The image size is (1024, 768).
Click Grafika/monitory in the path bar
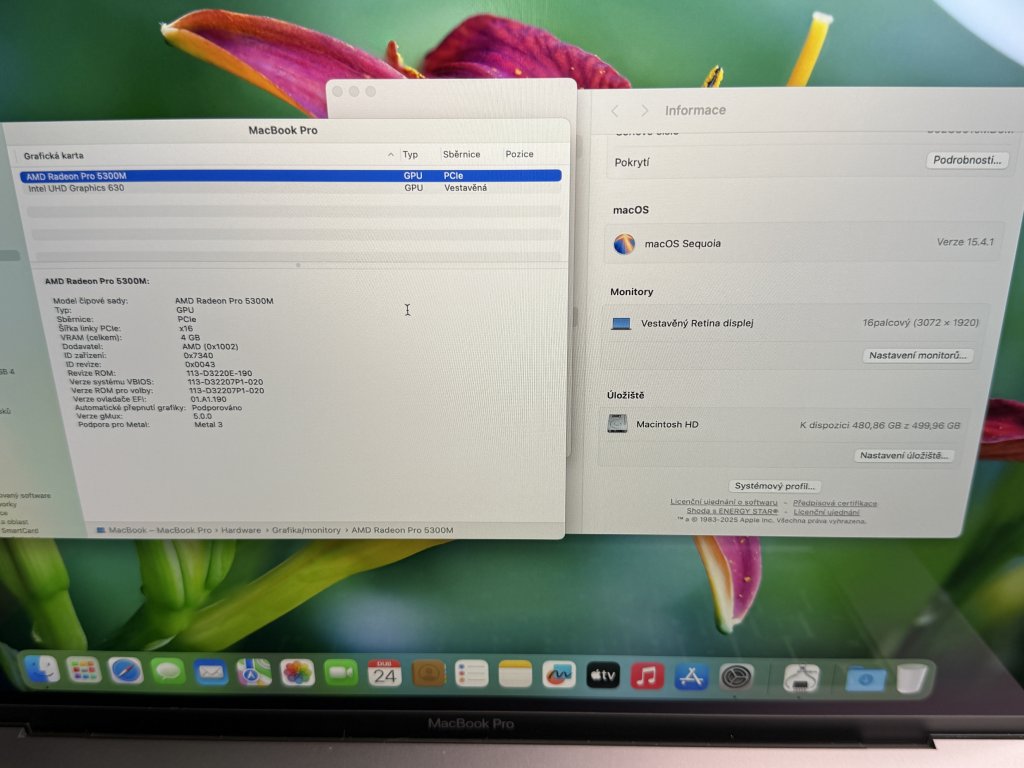tap(306, 530)
